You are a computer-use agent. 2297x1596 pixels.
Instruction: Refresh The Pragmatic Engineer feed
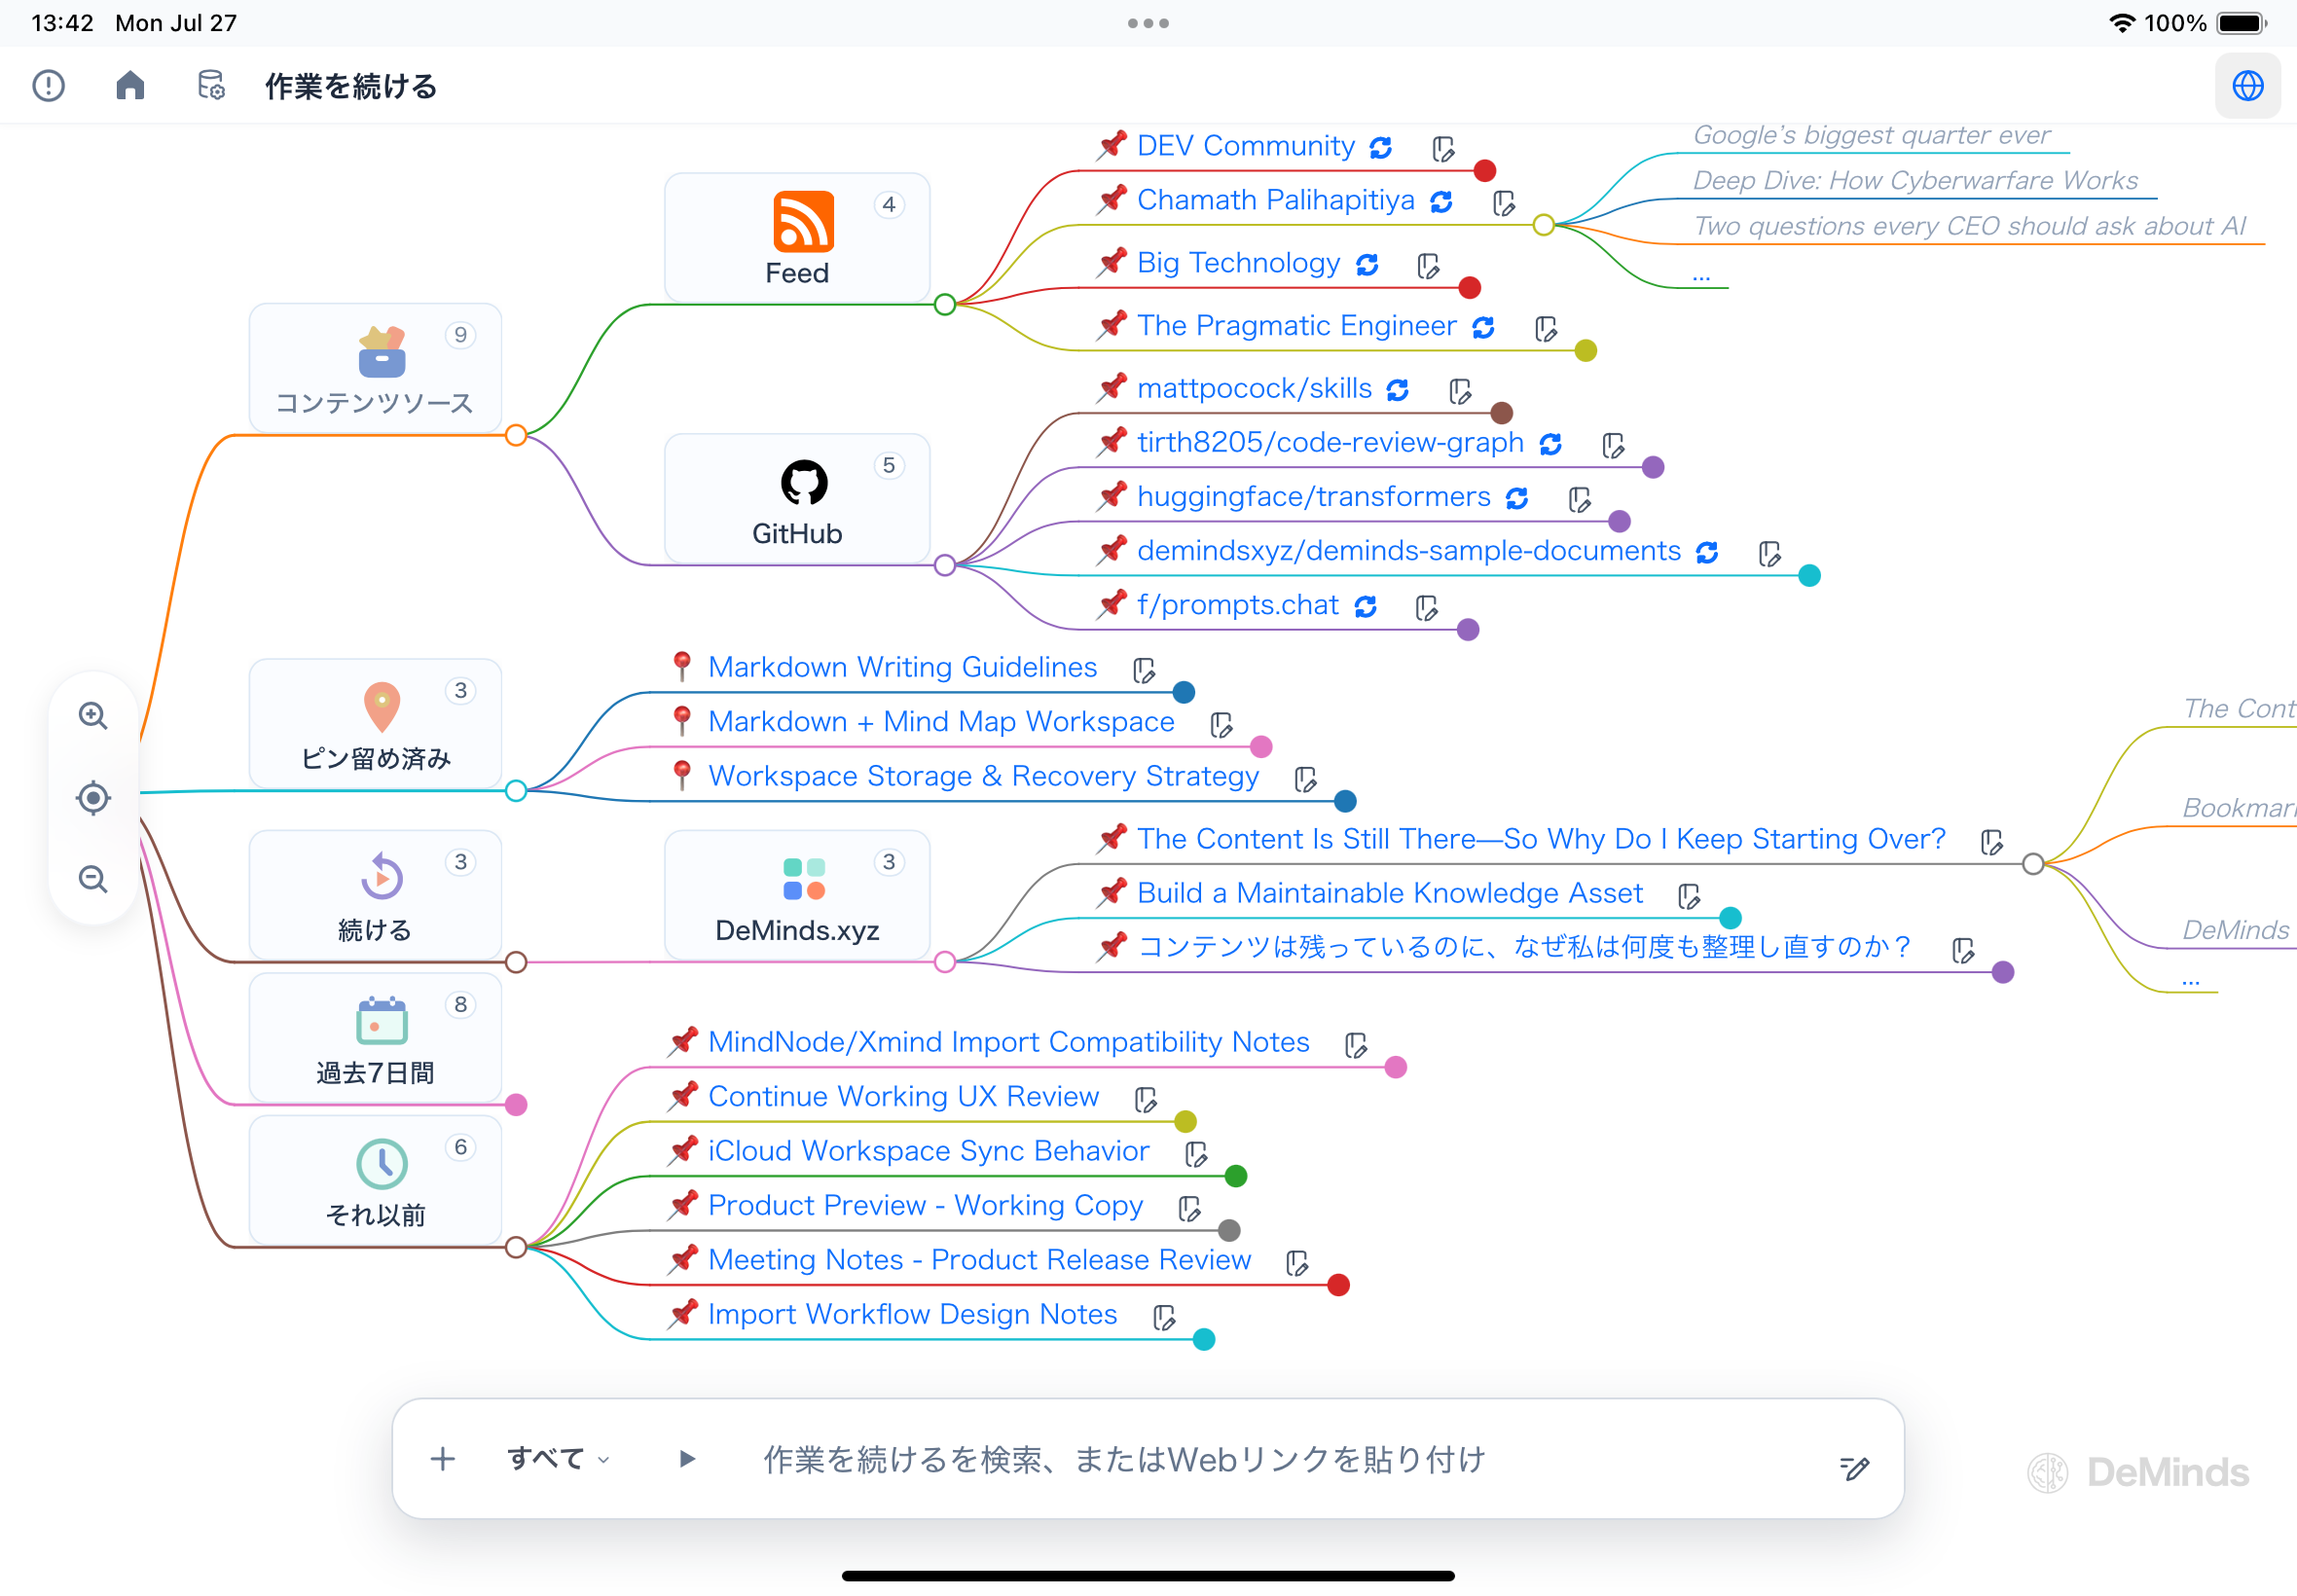tap(1483, 328)
